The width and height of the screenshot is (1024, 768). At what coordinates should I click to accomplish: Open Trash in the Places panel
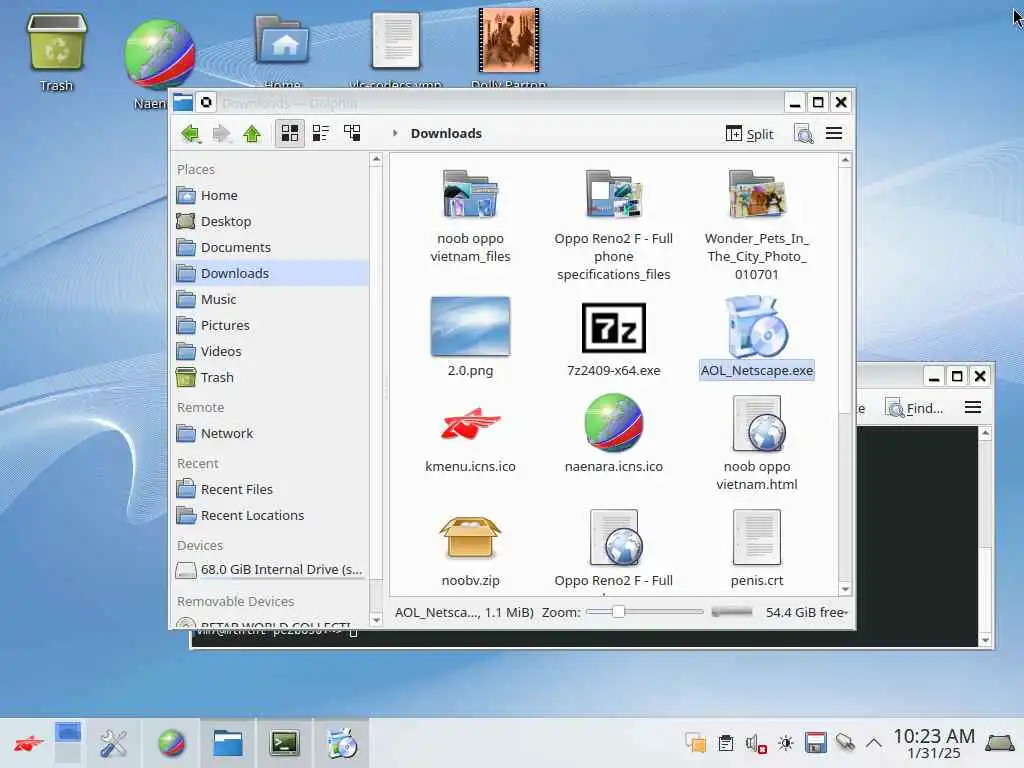click(x=271, y=377)
